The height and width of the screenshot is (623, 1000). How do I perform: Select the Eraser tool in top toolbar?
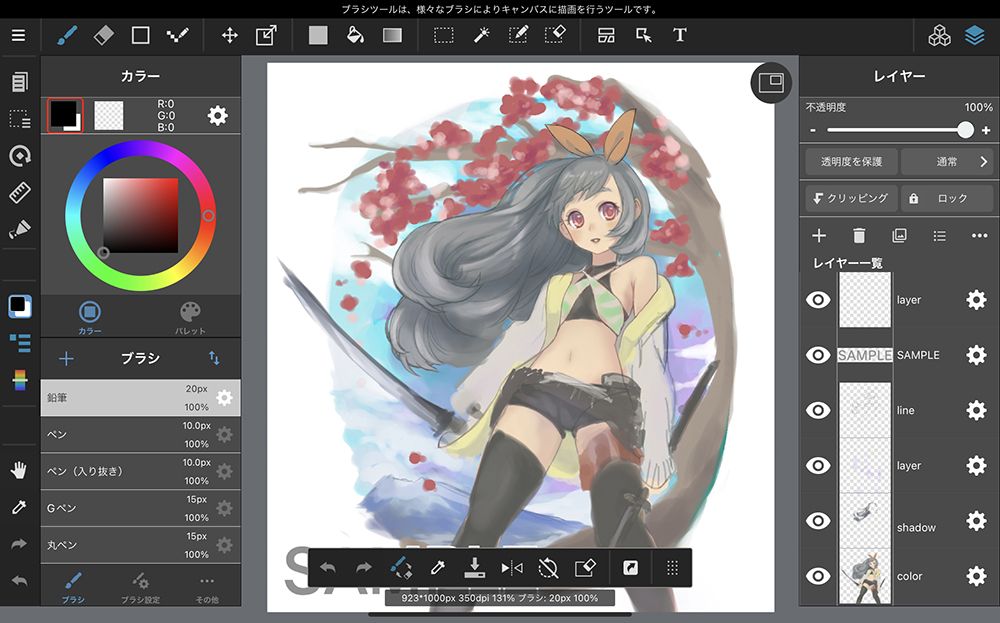click(104, 35)
